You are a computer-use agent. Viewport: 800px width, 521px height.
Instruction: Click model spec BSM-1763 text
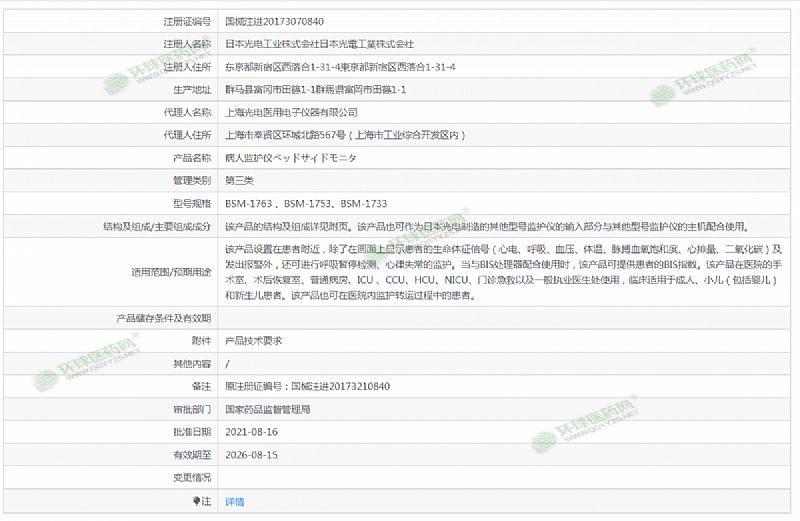point(248,204)
